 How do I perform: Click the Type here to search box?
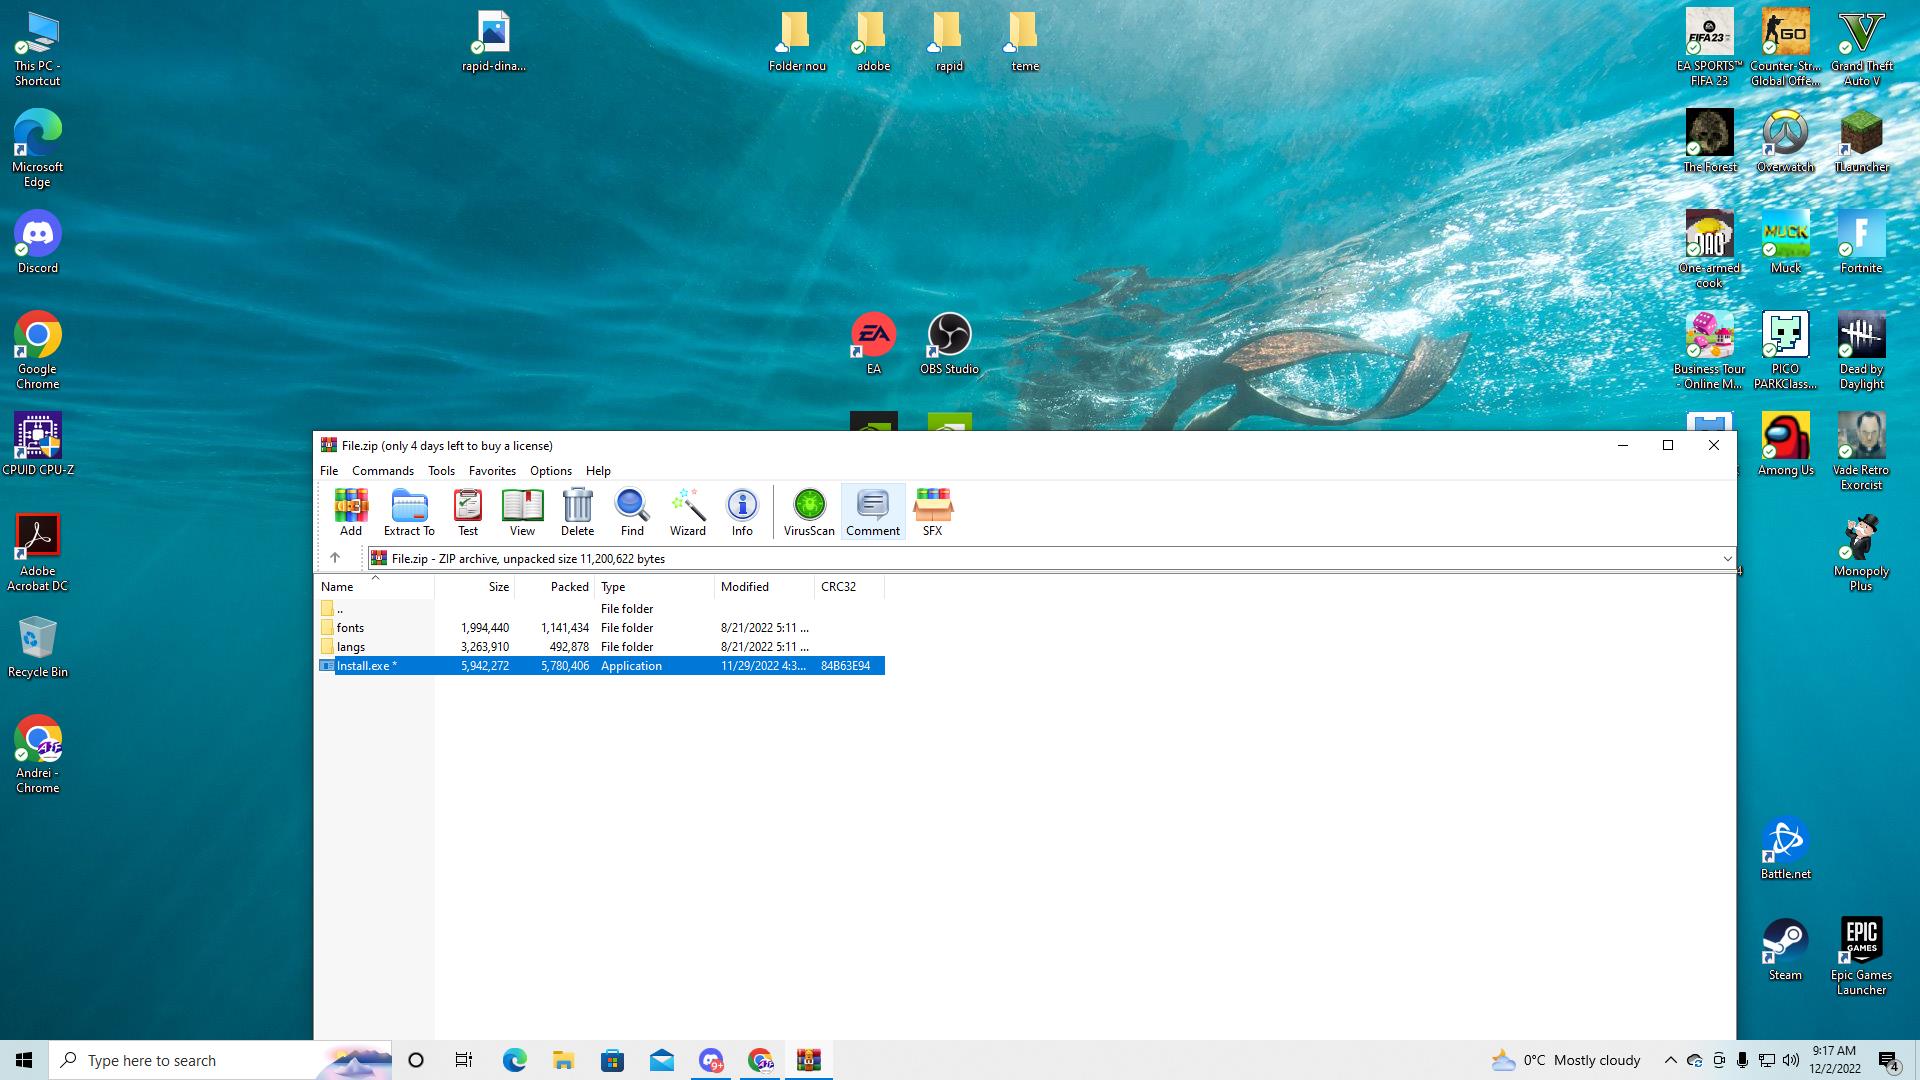pyautogui.click(x=200, y=1060)
